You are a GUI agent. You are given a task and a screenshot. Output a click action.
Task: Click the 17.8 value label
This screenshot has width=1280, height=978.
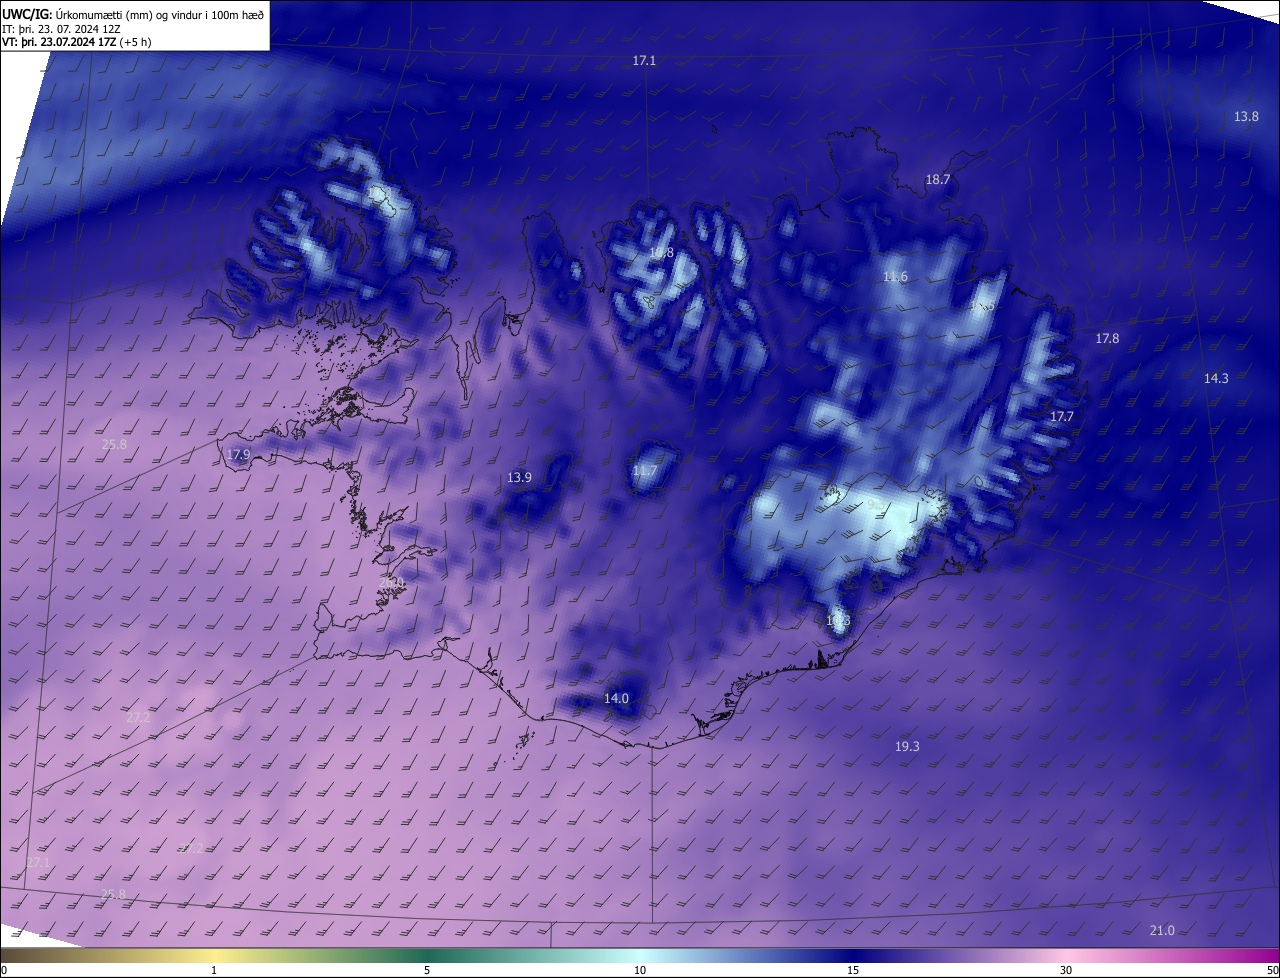(1107, 339)
